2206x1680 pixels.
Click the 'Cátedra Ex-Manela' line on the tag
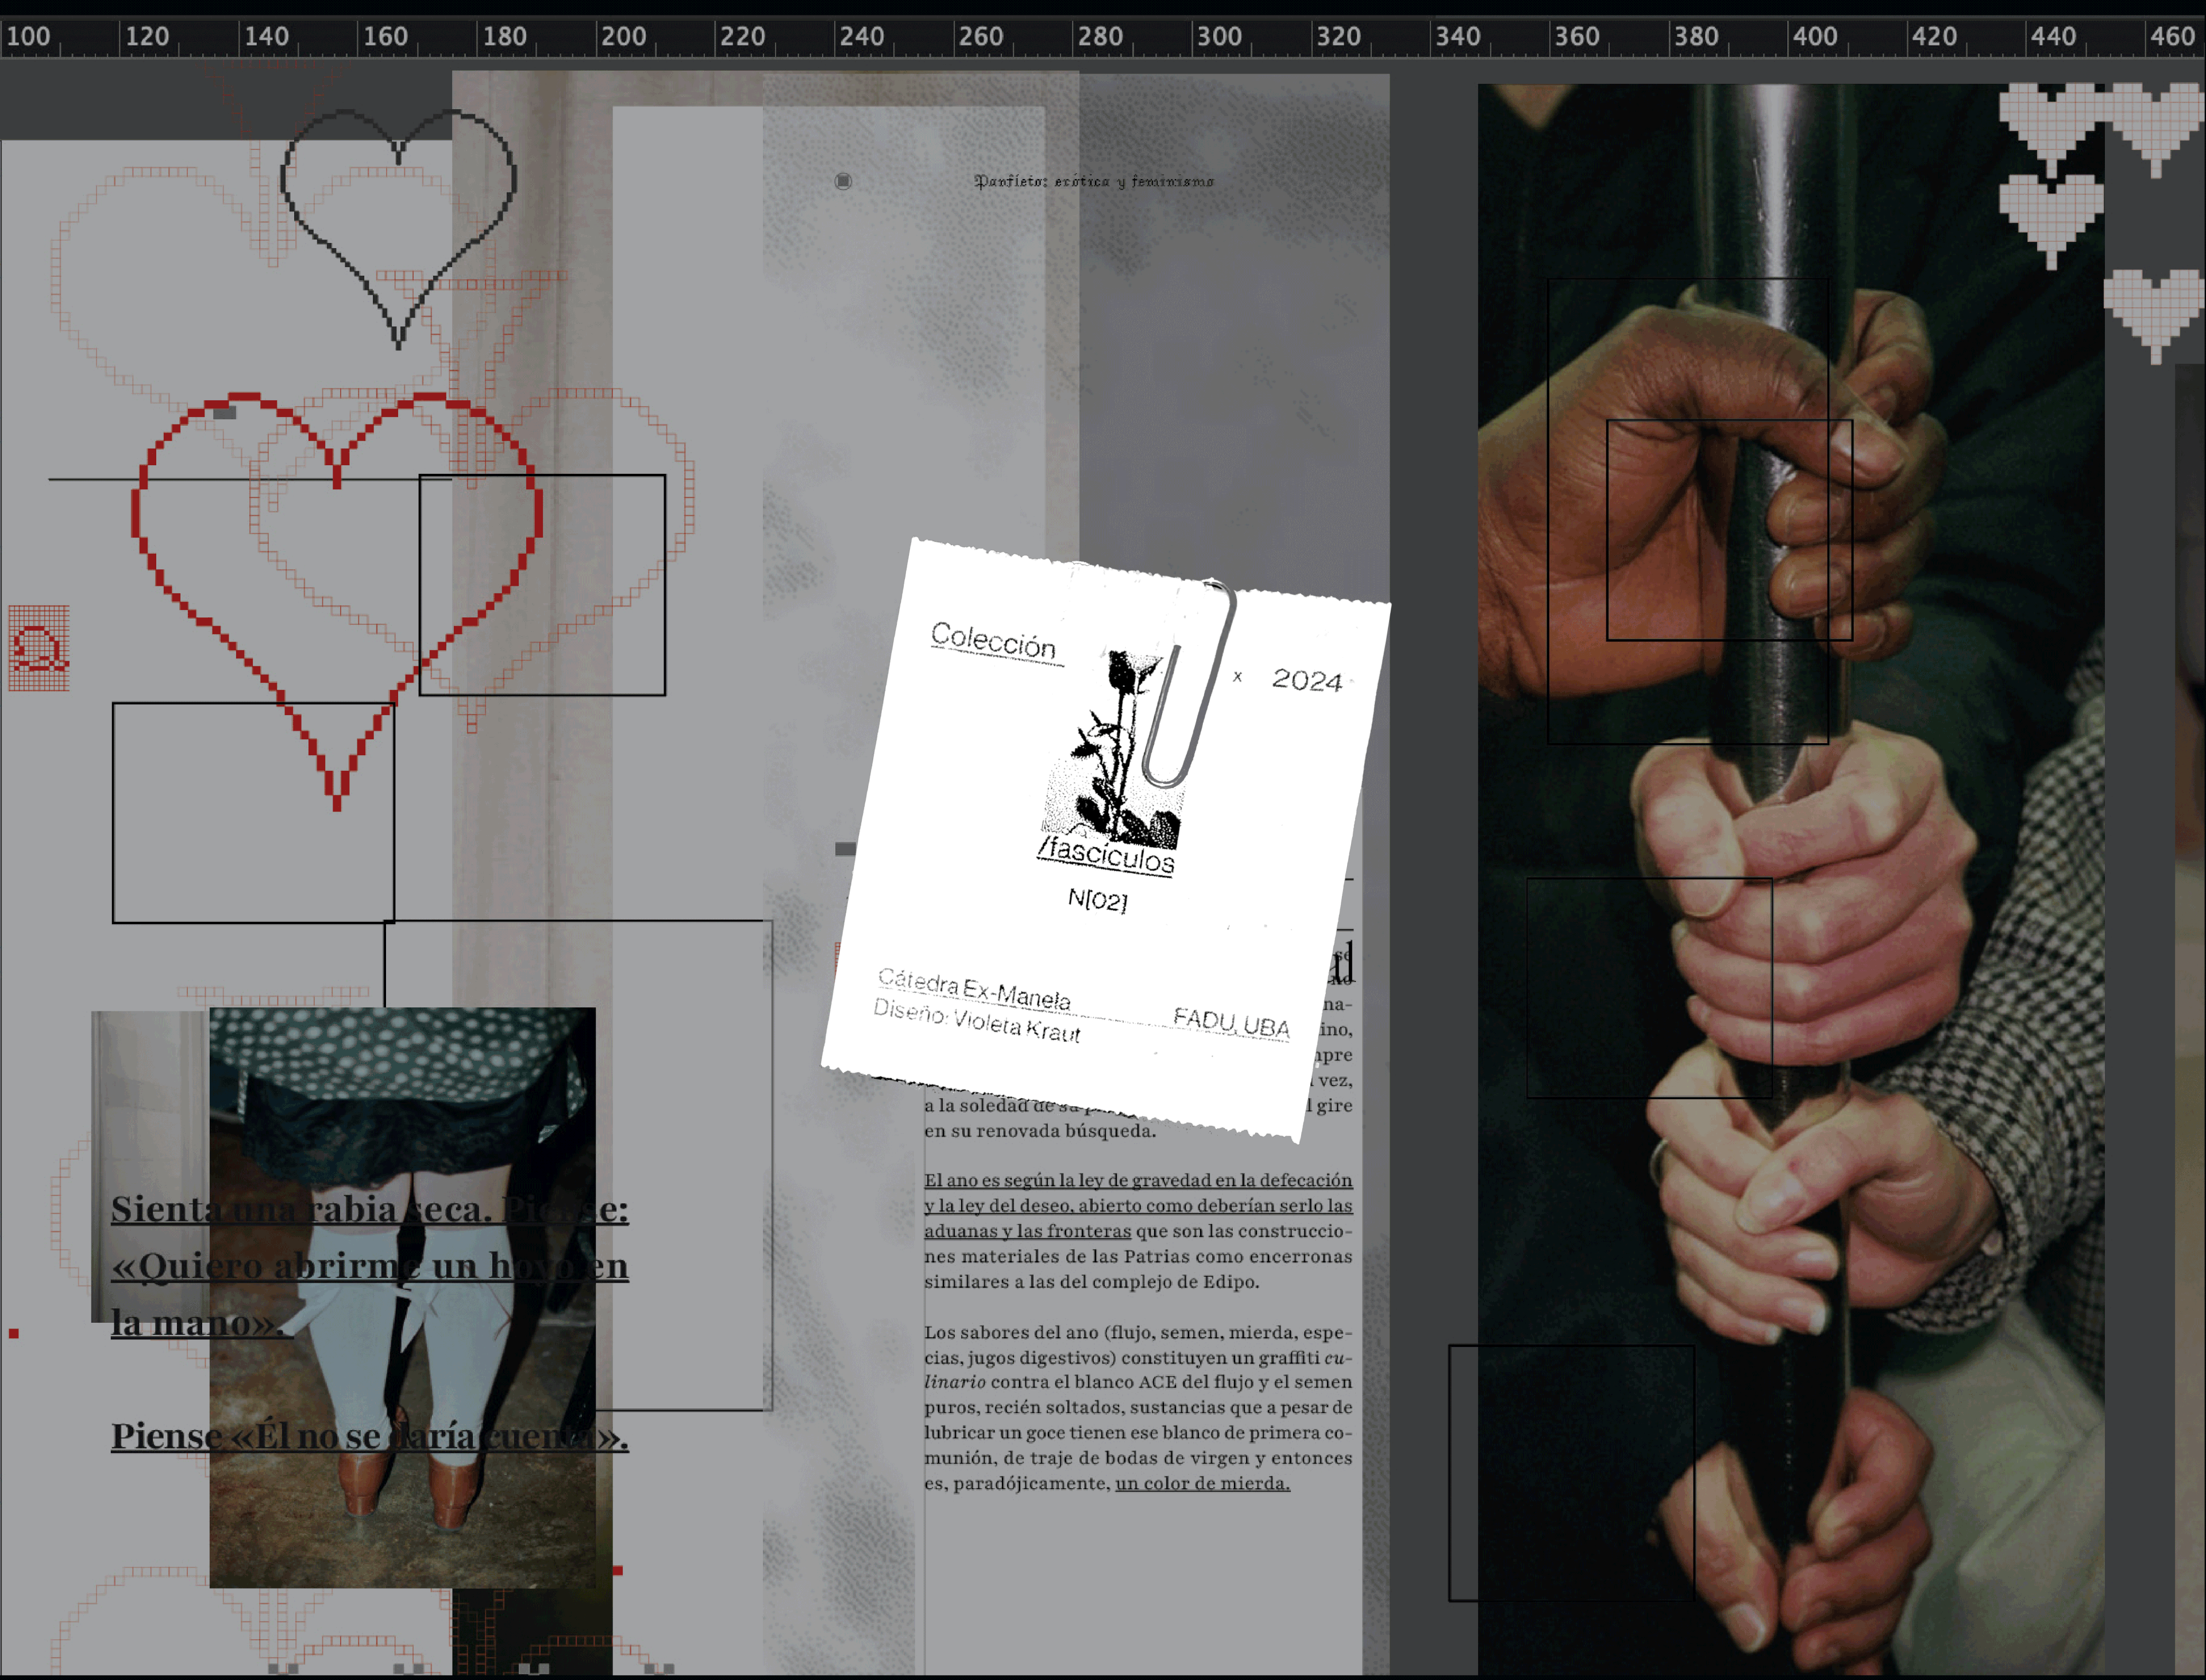[974, 989]
